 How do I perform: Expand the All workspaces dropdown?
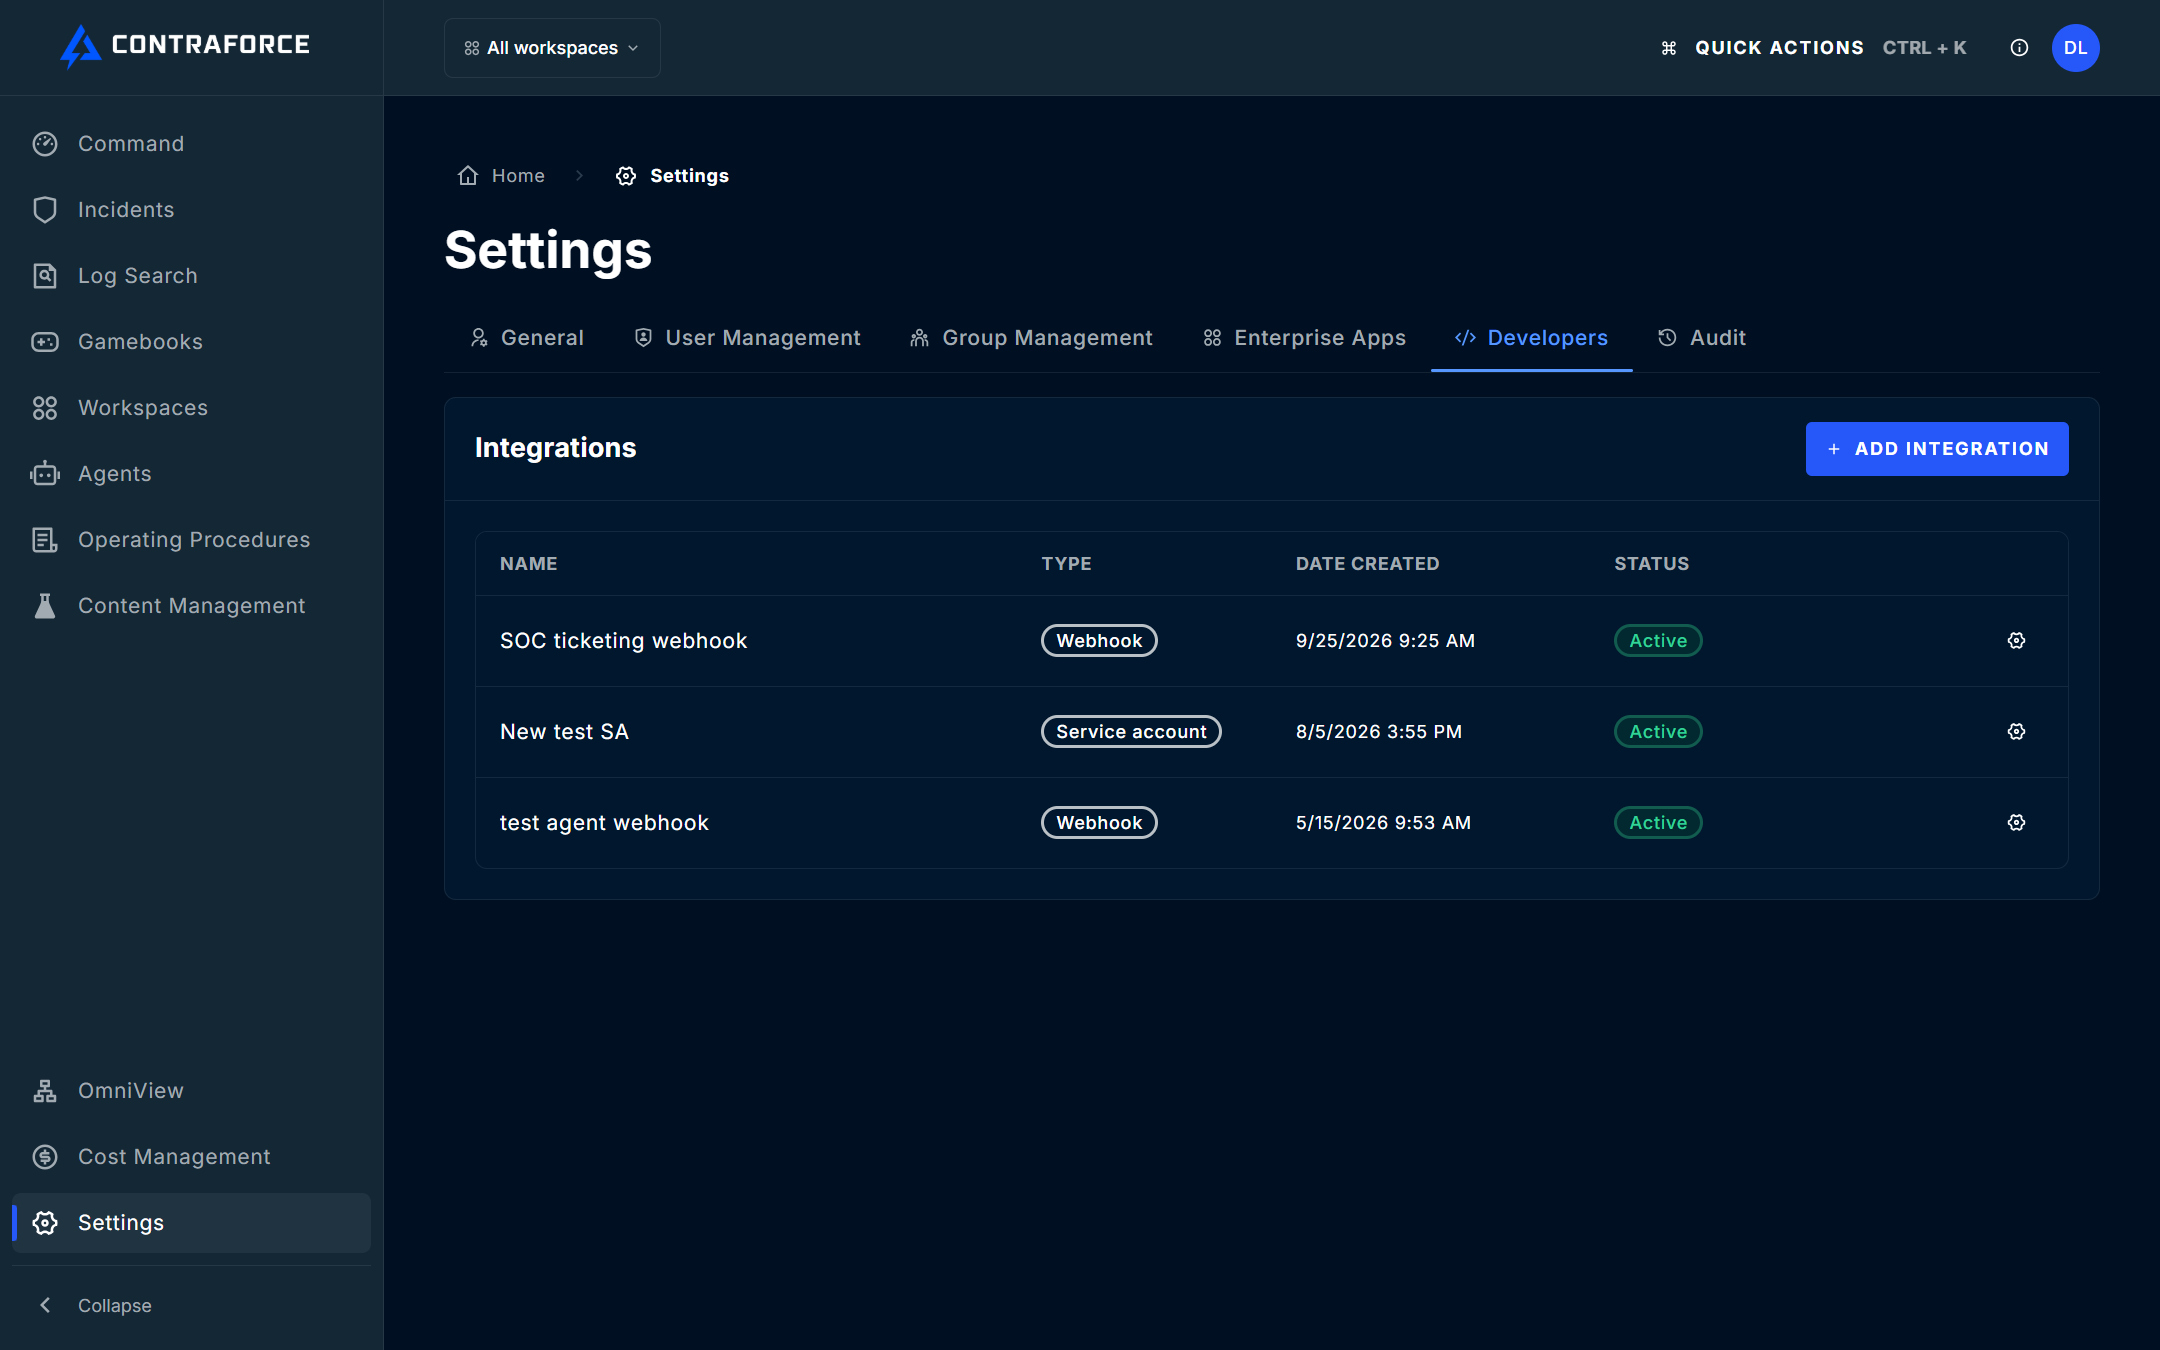click(552, 48)
